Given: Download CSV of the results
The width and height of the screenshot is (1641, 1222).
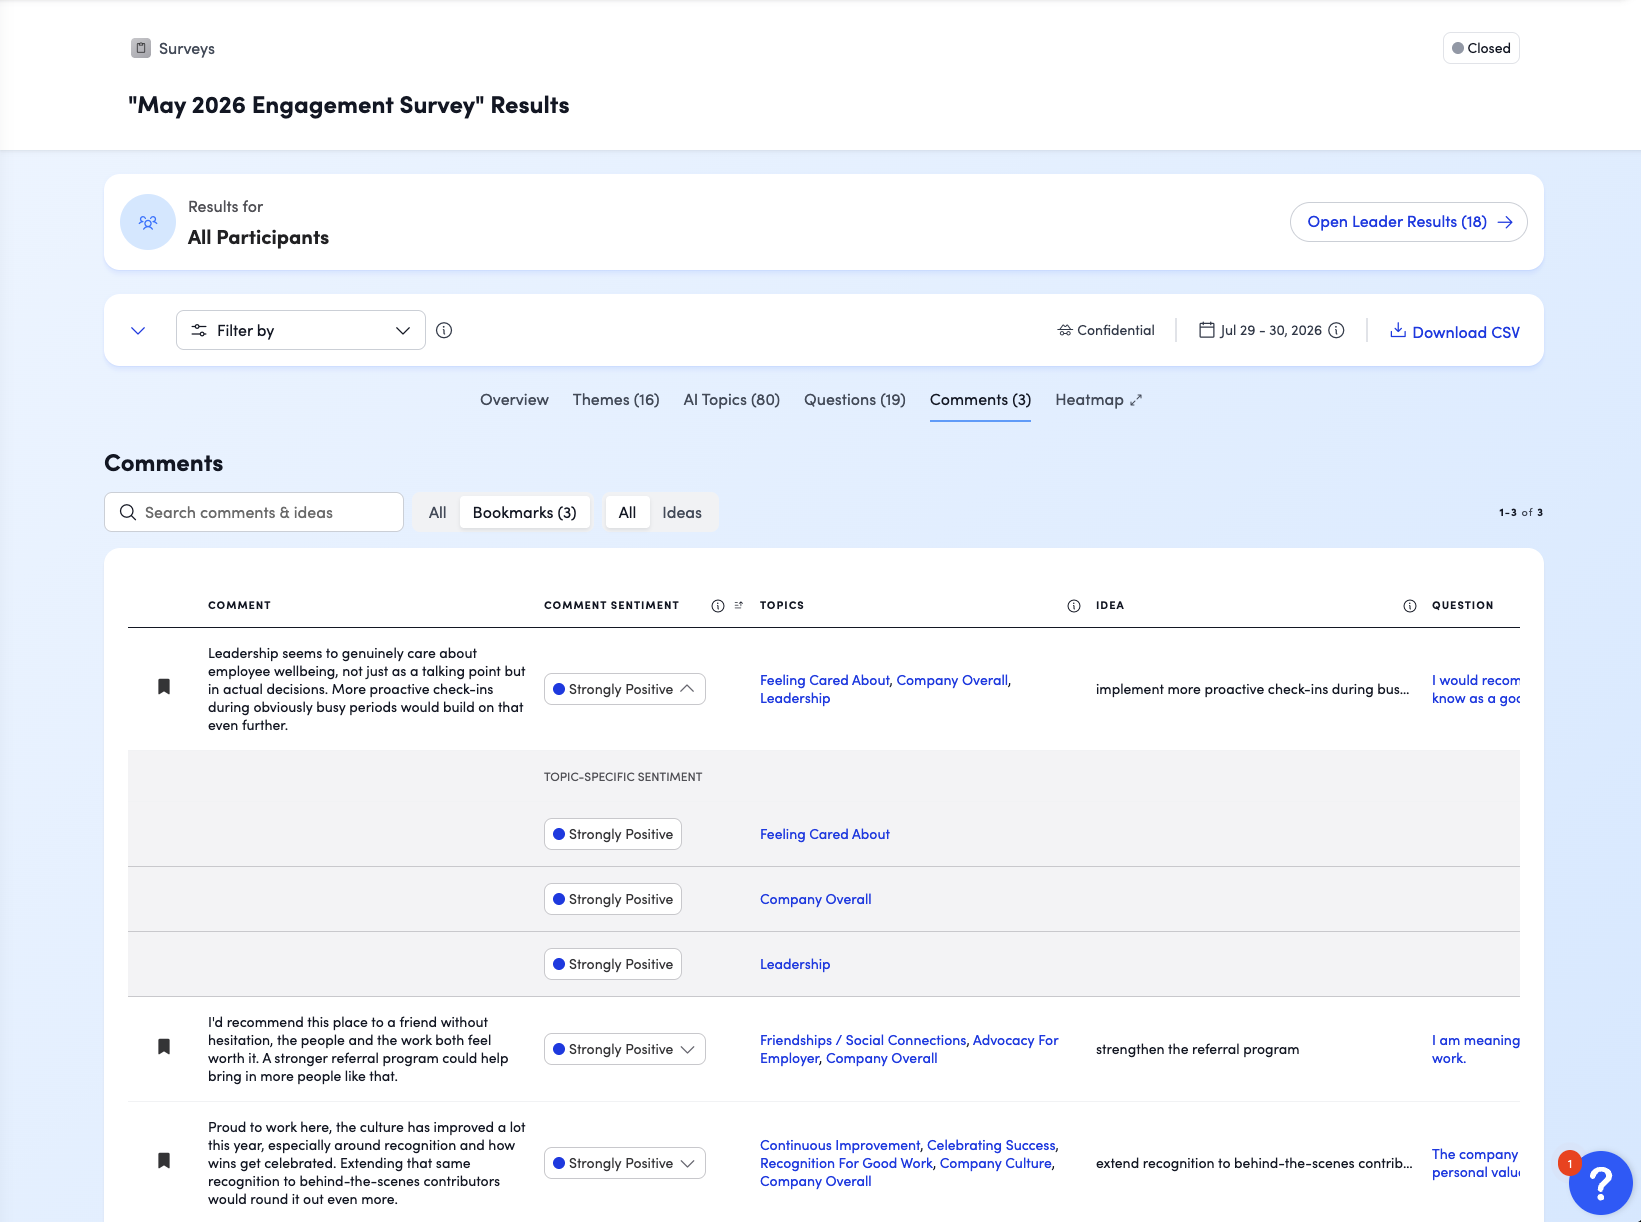Looking at the screenshot, I should pyautogui.click(x=1455, y=332).
